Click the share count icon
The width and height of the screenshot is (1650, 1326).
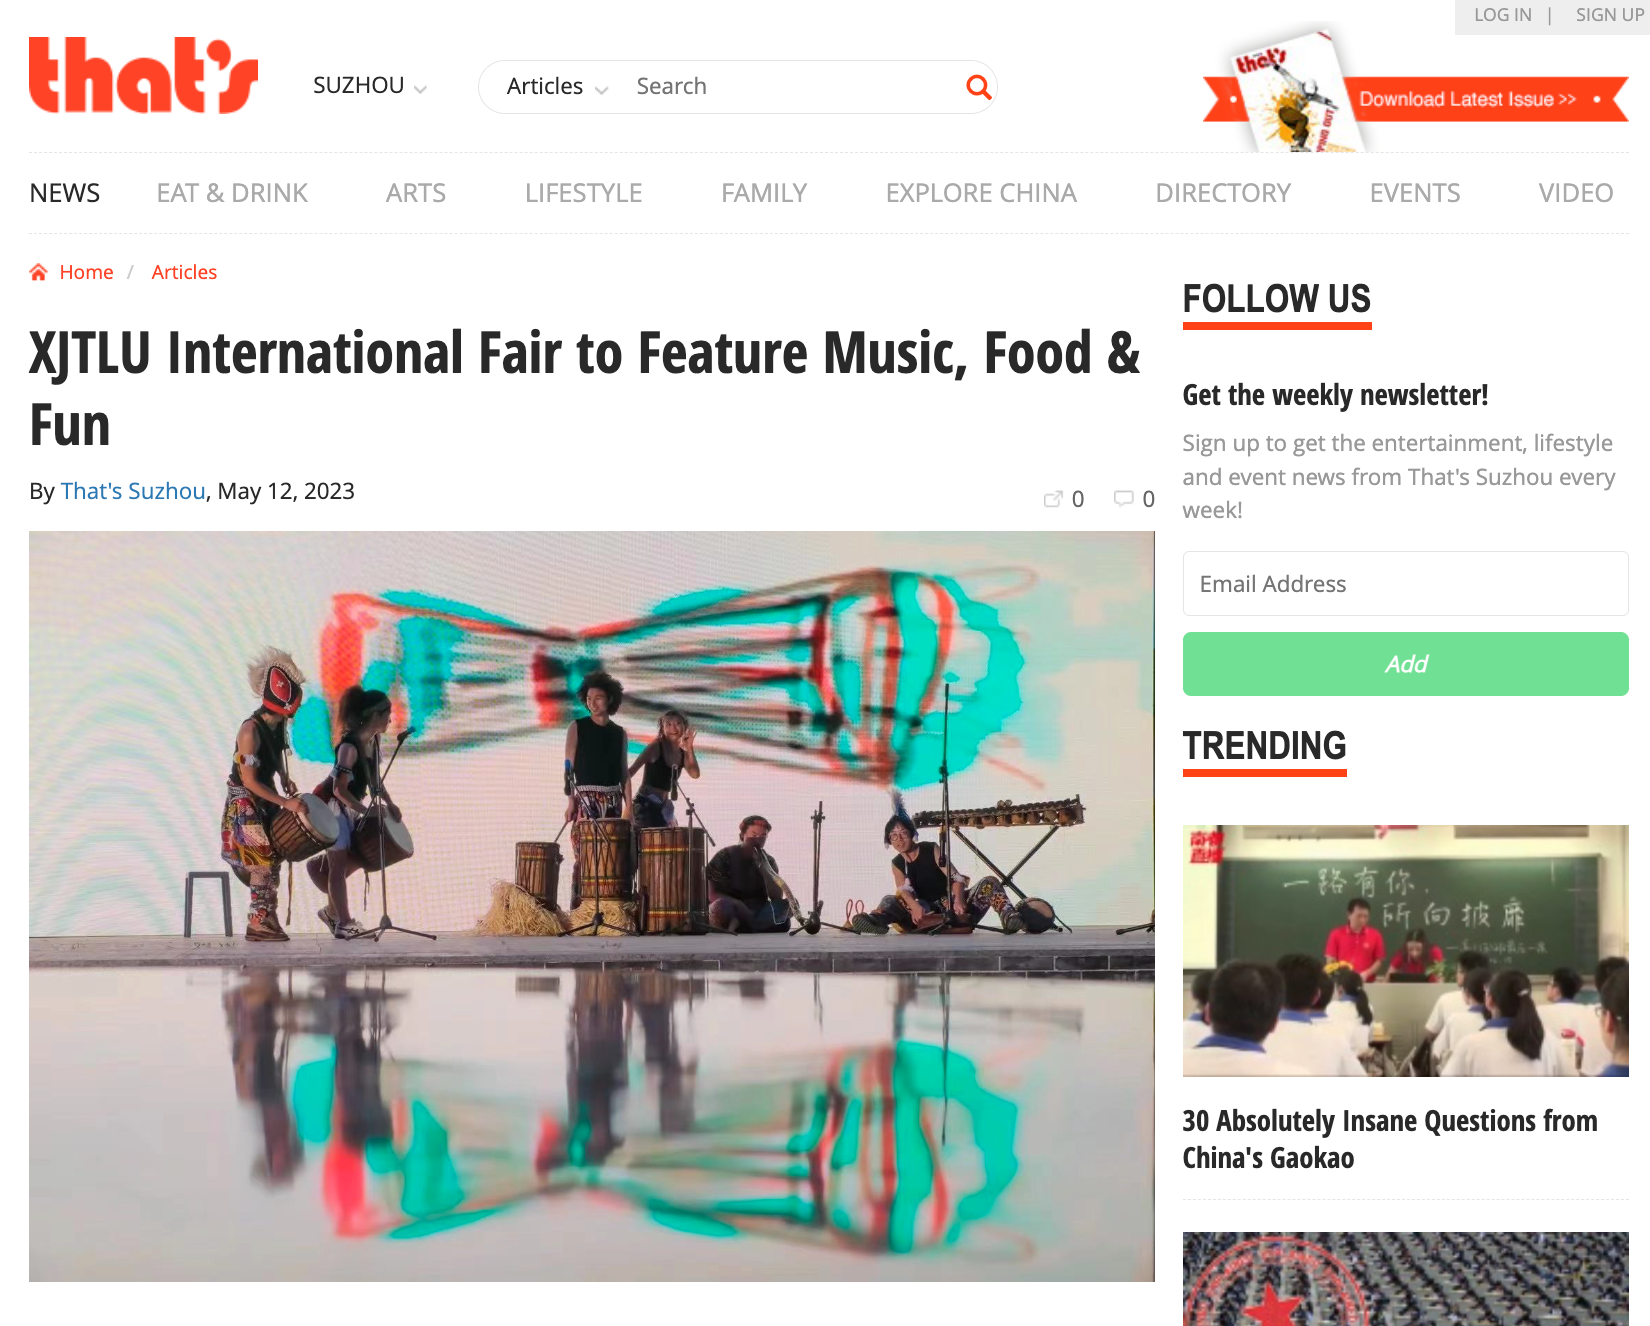[x=1053, y=498]
